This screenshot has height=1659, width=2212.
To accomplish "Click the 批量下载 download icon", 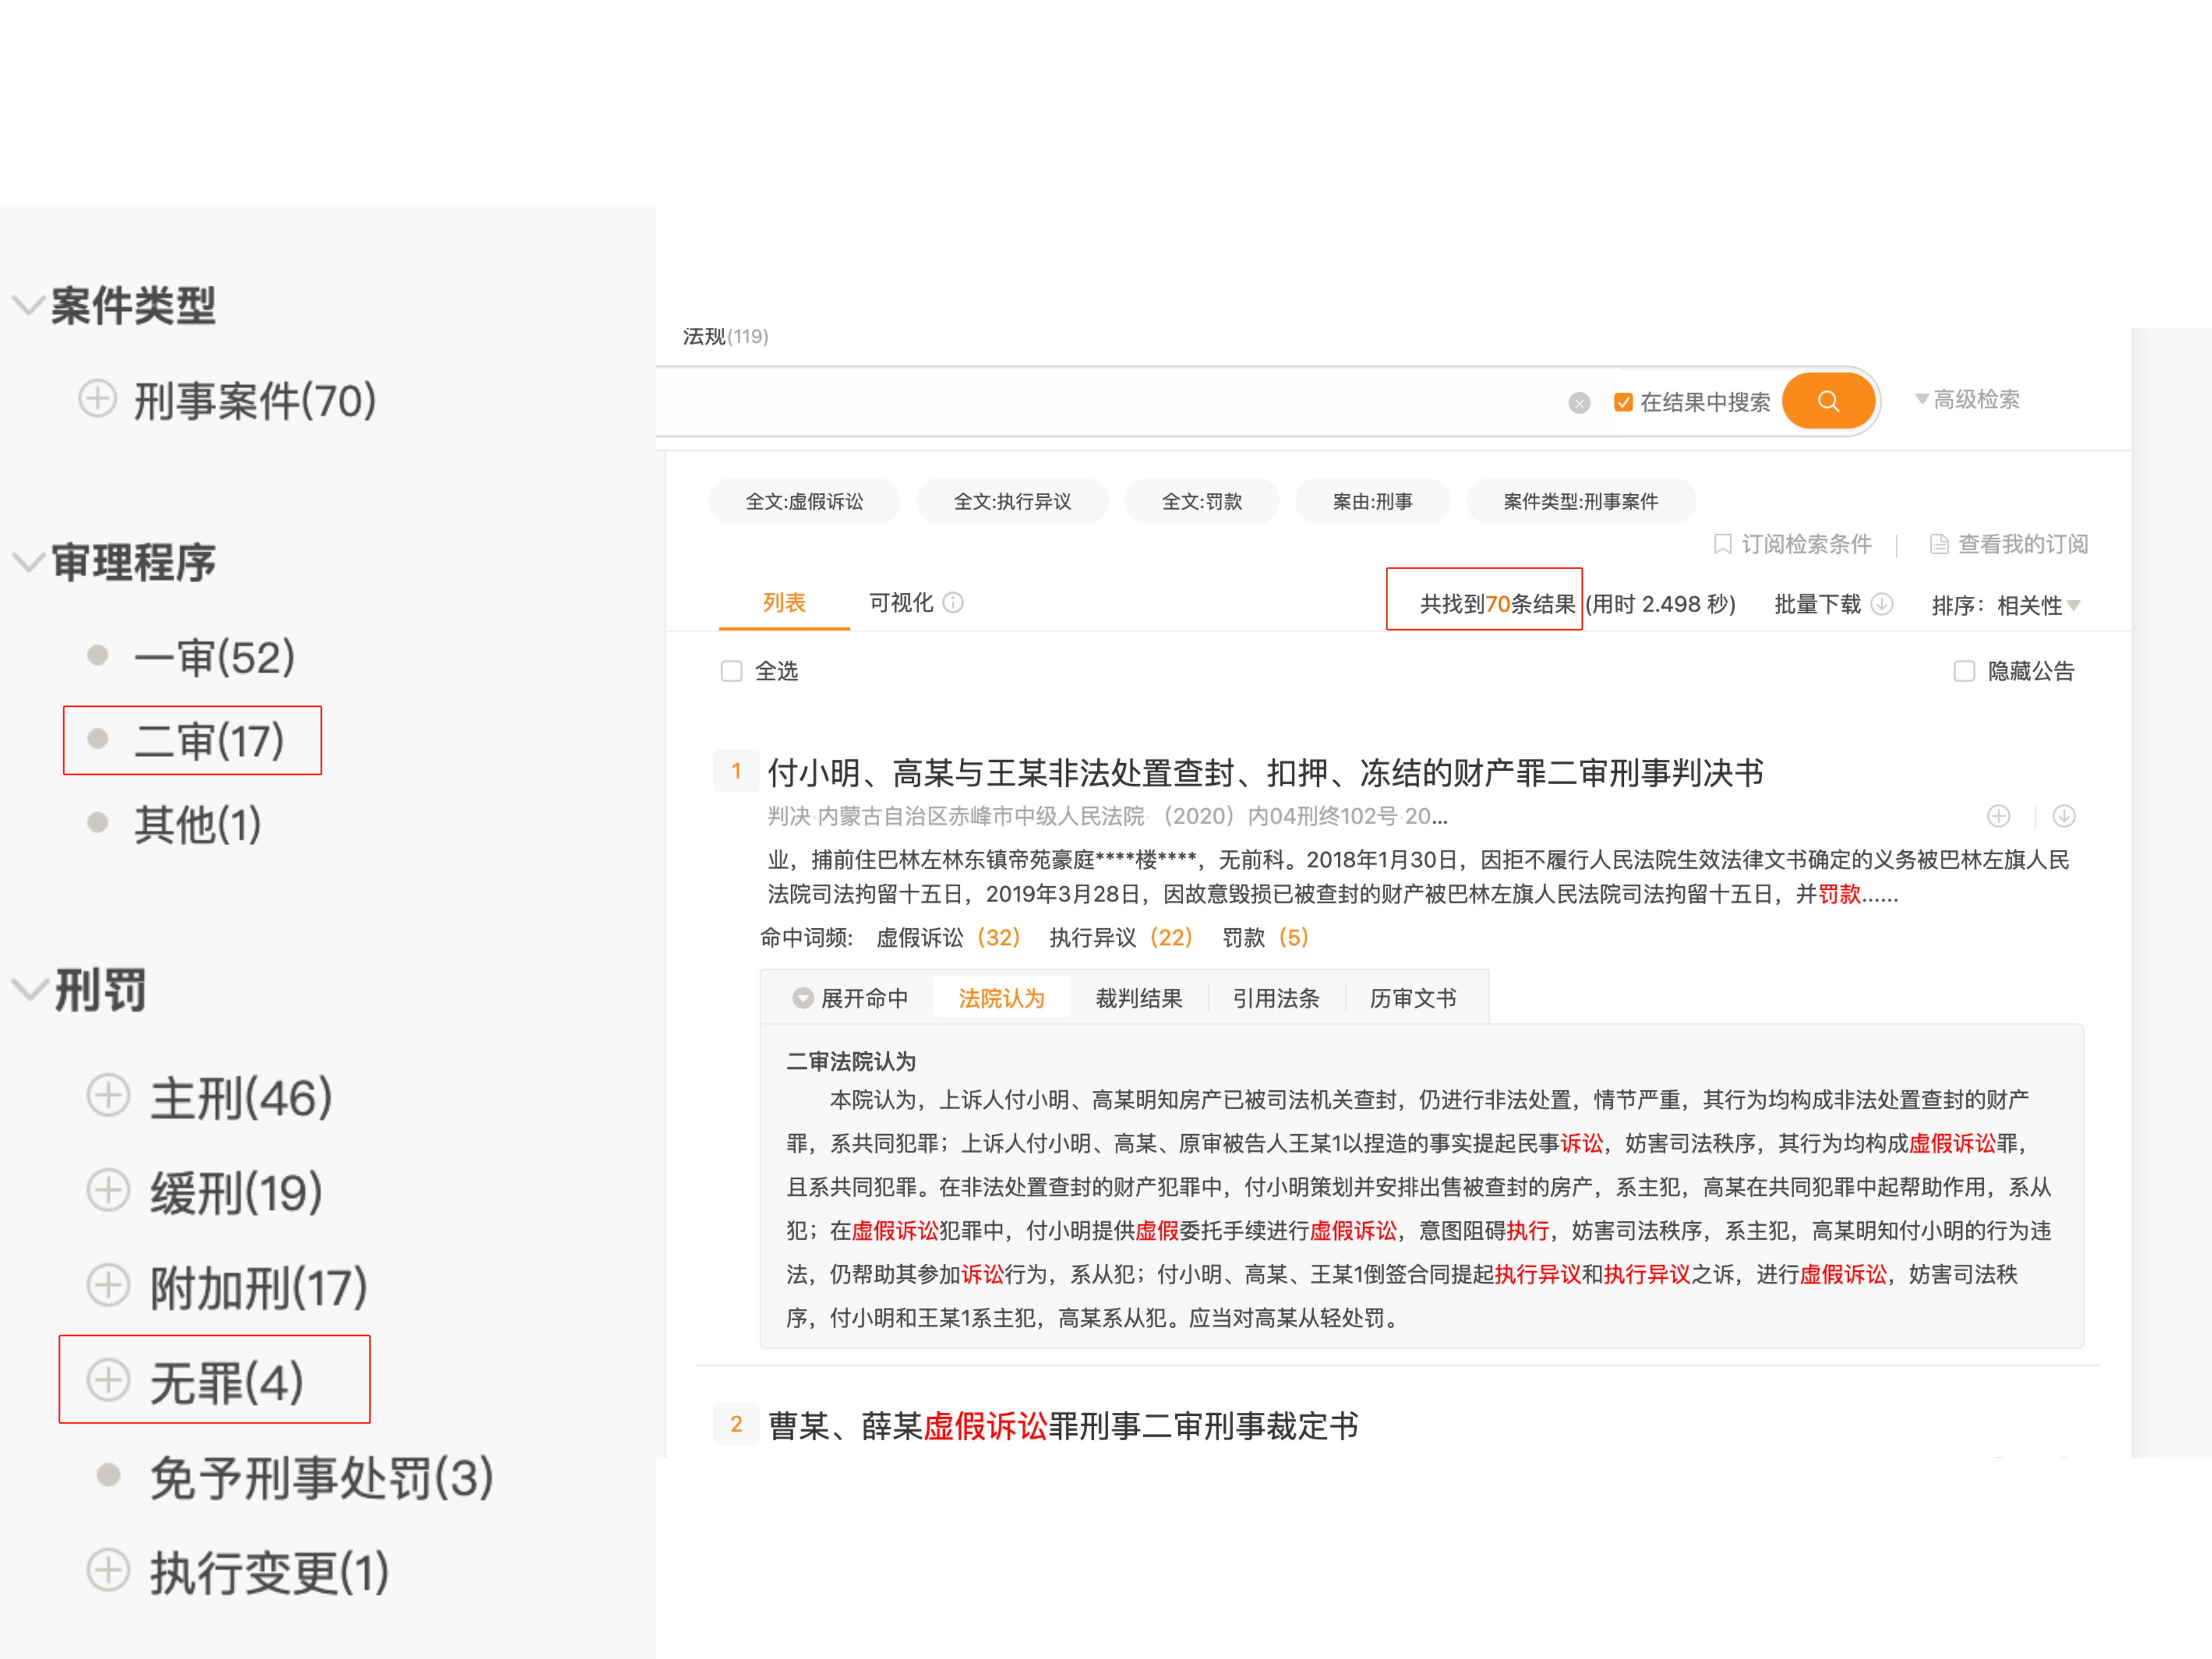I will point(1881,604).
